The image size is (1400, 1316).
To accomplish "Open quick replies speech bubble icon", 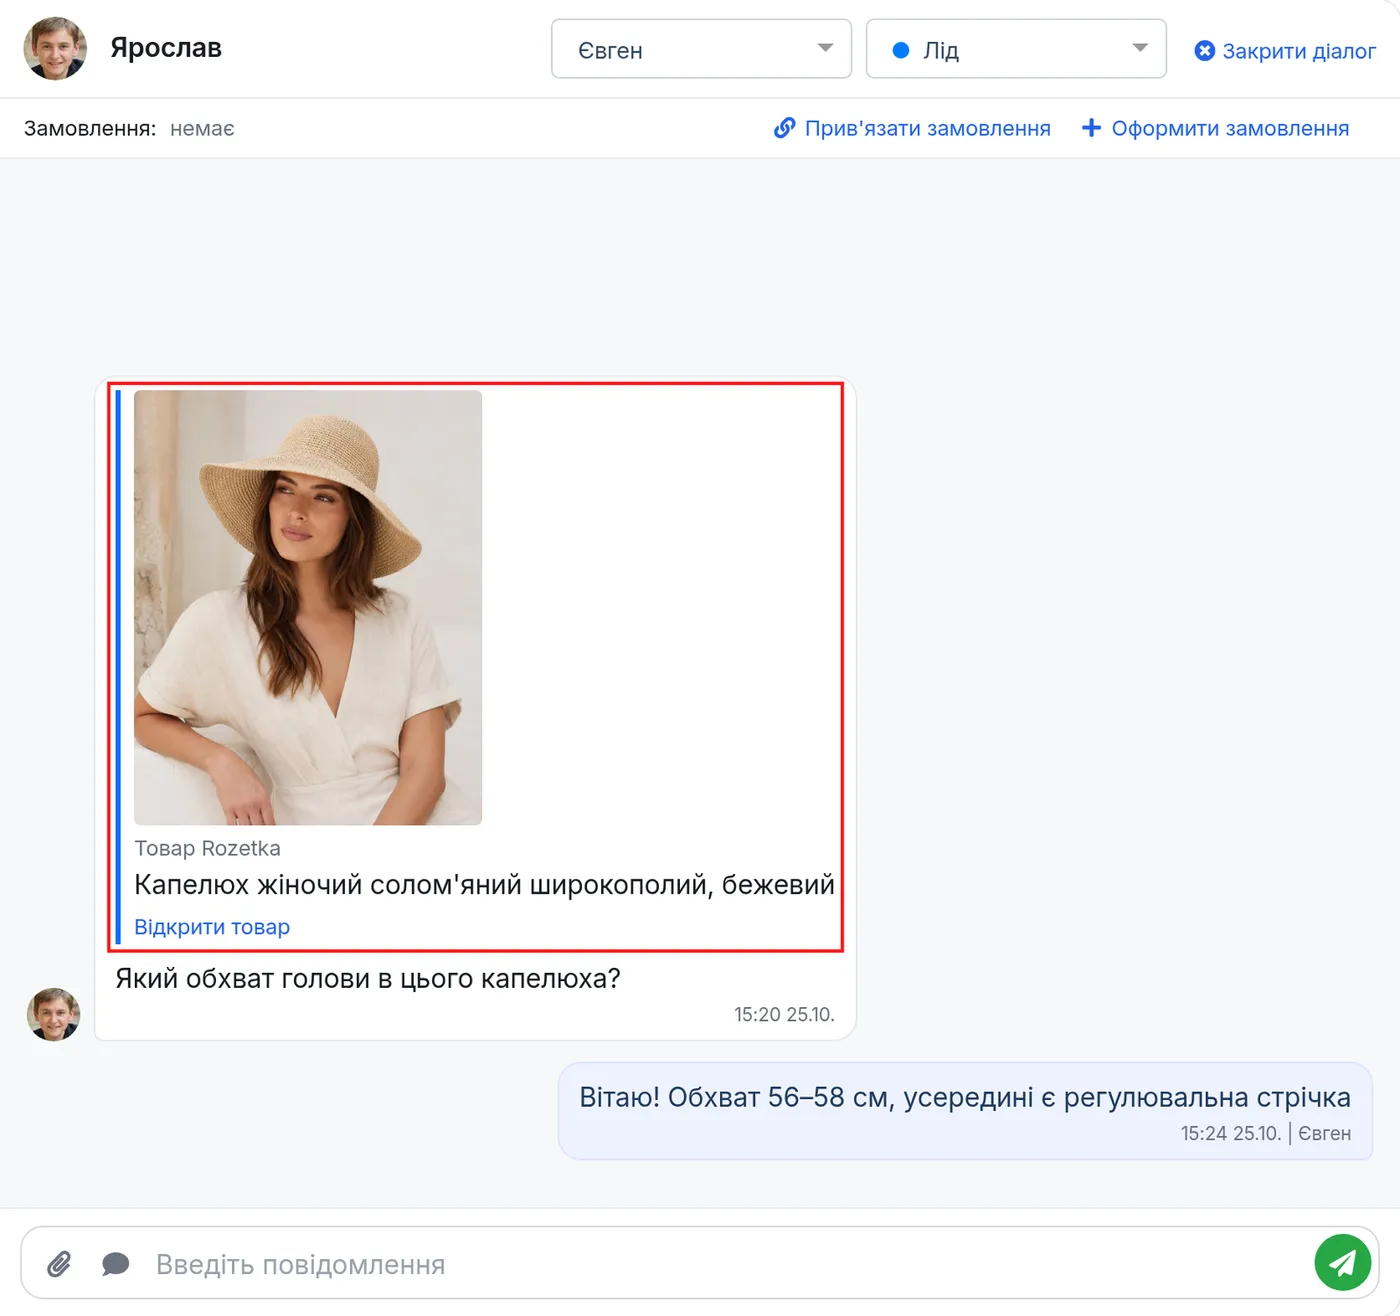I will coord(116,1264).
